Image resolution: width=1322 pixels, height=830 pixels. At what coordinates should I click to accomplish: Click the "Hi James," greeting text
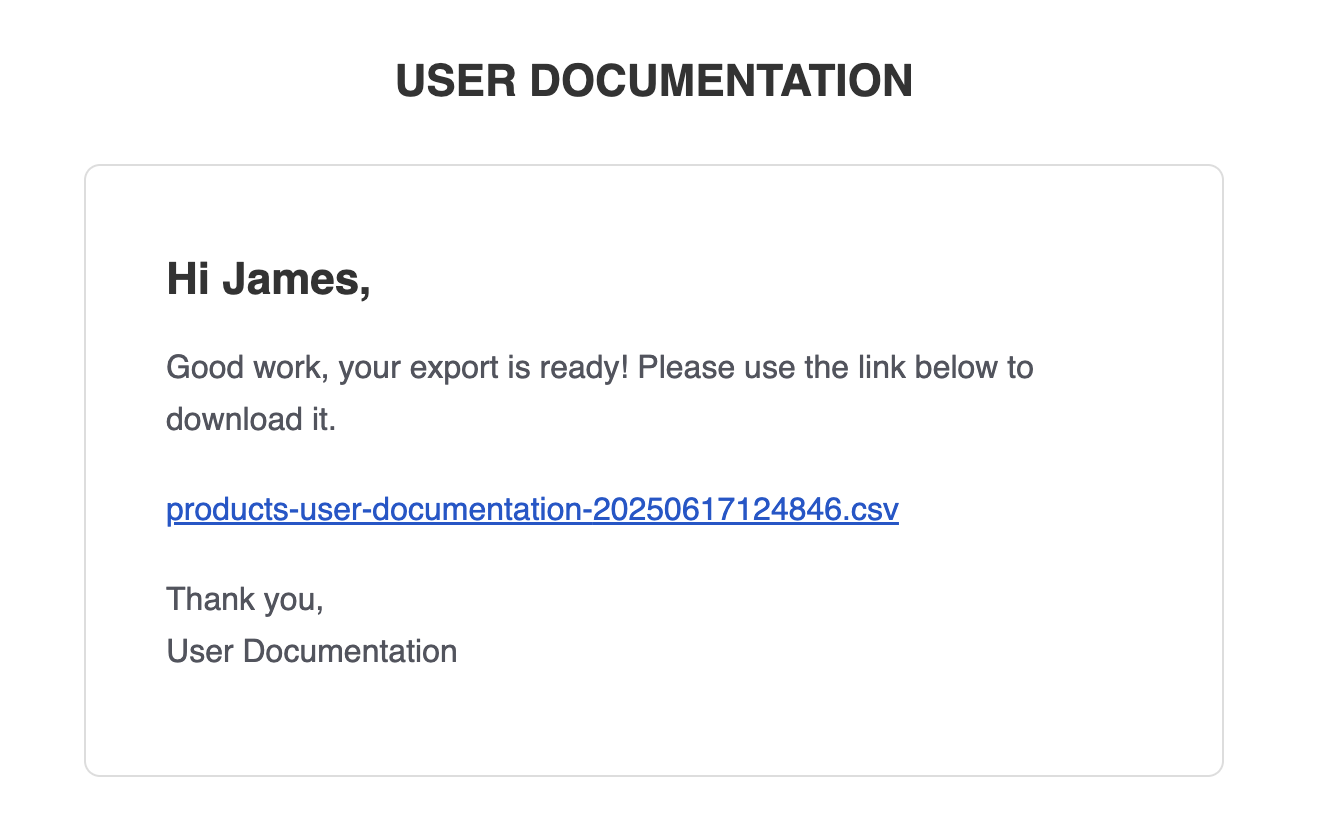point(268,279)
